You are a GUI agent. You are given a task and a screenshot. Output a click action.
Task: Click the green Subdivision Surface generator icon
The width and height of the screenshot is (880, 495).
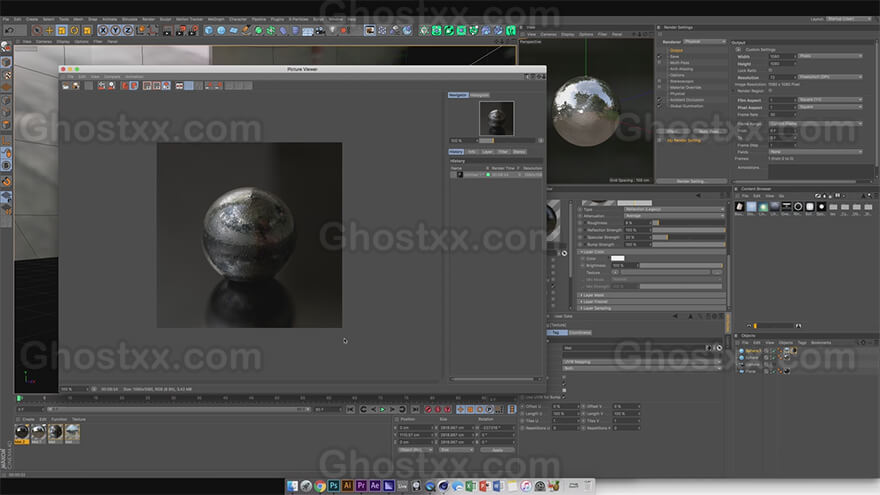tap(258, 30)
